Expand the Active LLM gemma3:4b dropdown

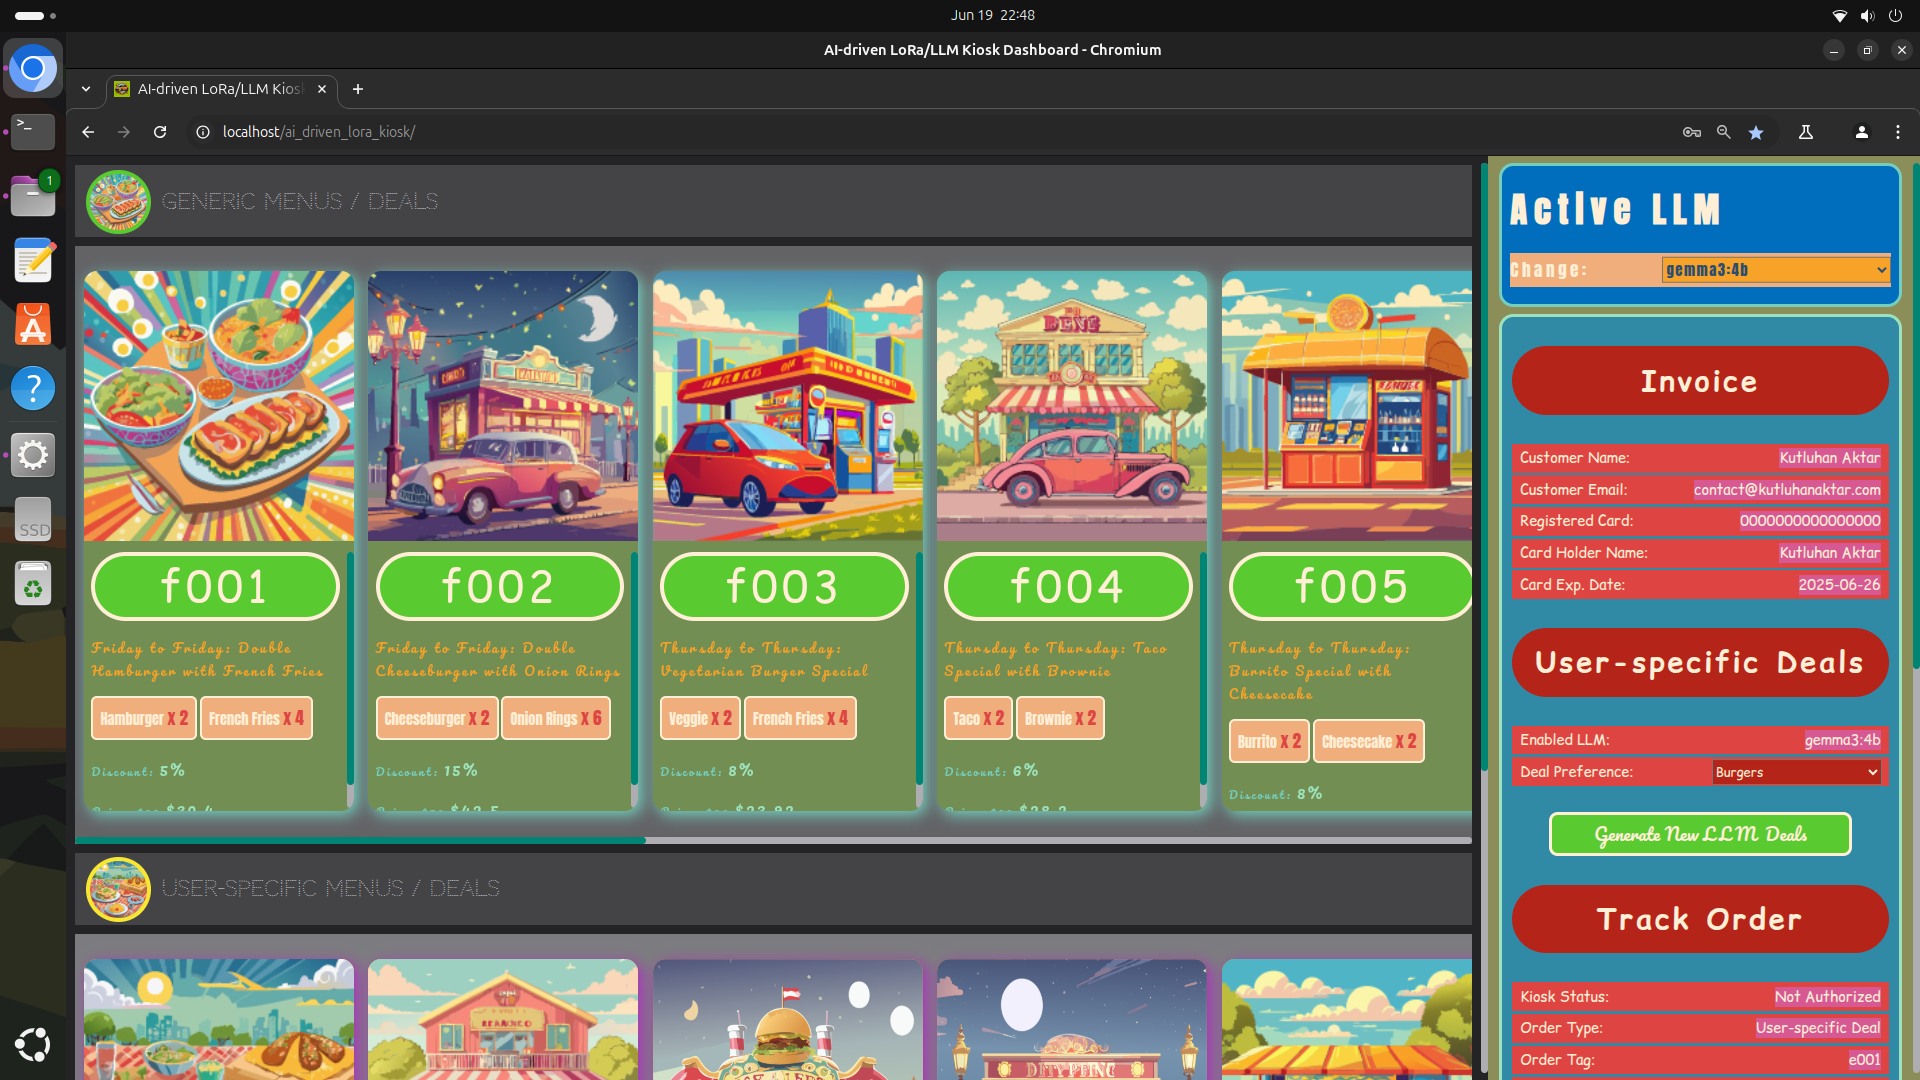click(1775, 270)
